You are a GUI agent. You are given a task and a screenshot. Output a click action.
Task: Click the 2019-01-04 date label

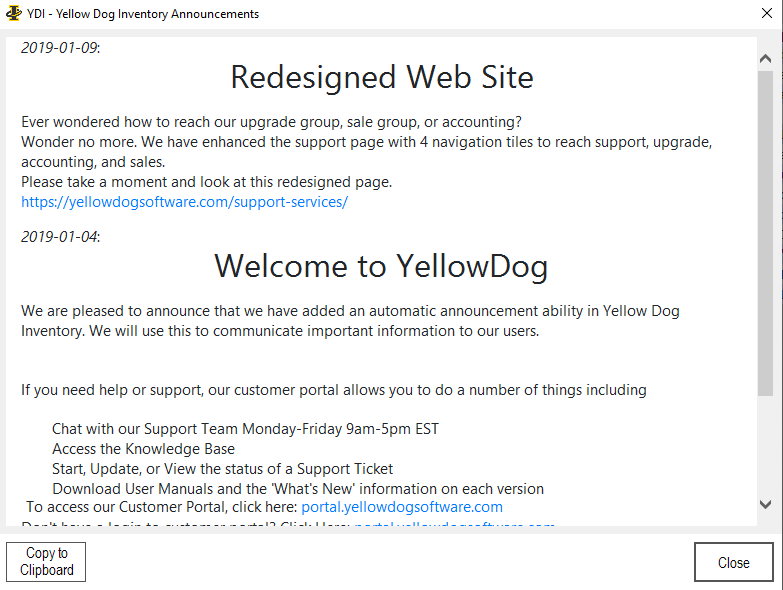coord(60,237)
